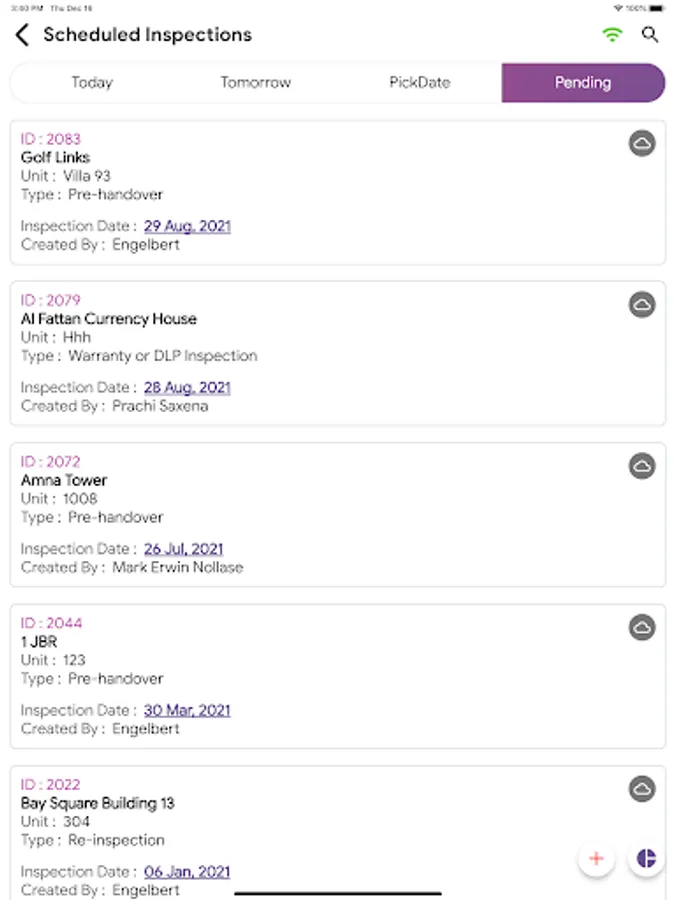Tap the 30 Mar, 2021 inspection date
The width and height of the screenshot is (675, 900).
[x=187, y=710]
